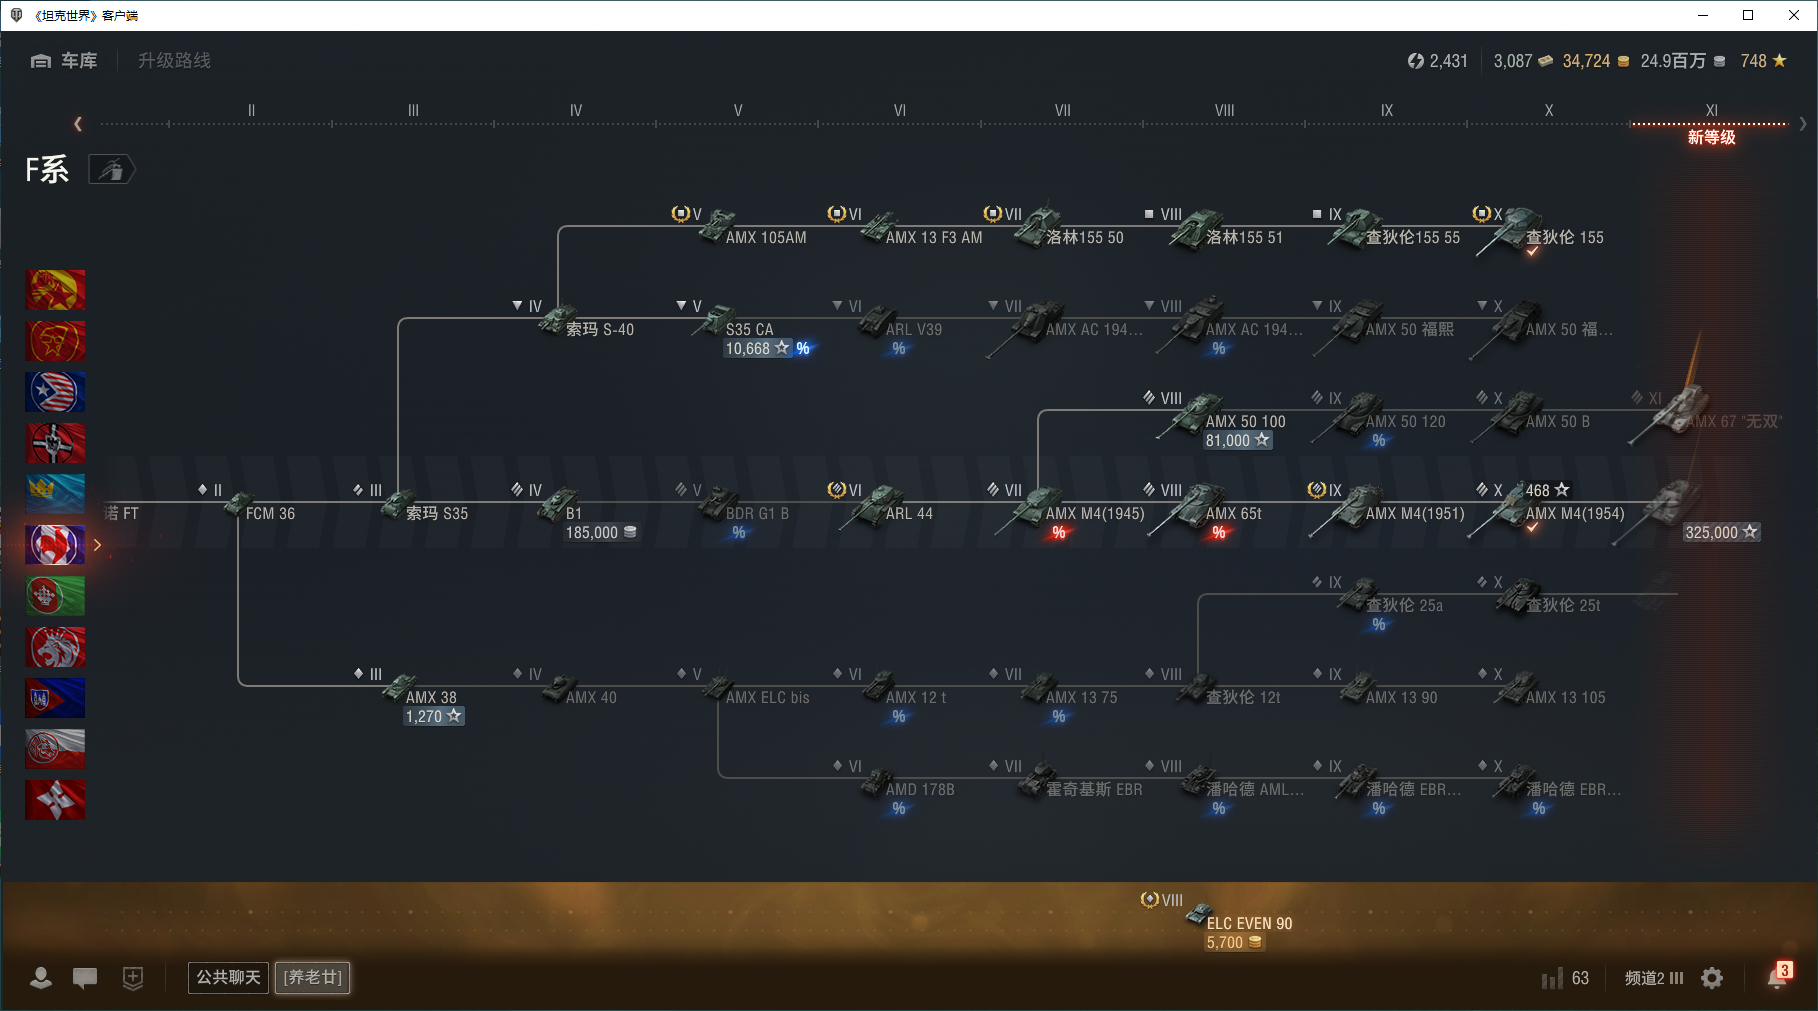Image resolution: width=1818 pixels, height=1011 pixels.
Task: Open the 748 free experience counter
Action: (x=1763, y=61)
